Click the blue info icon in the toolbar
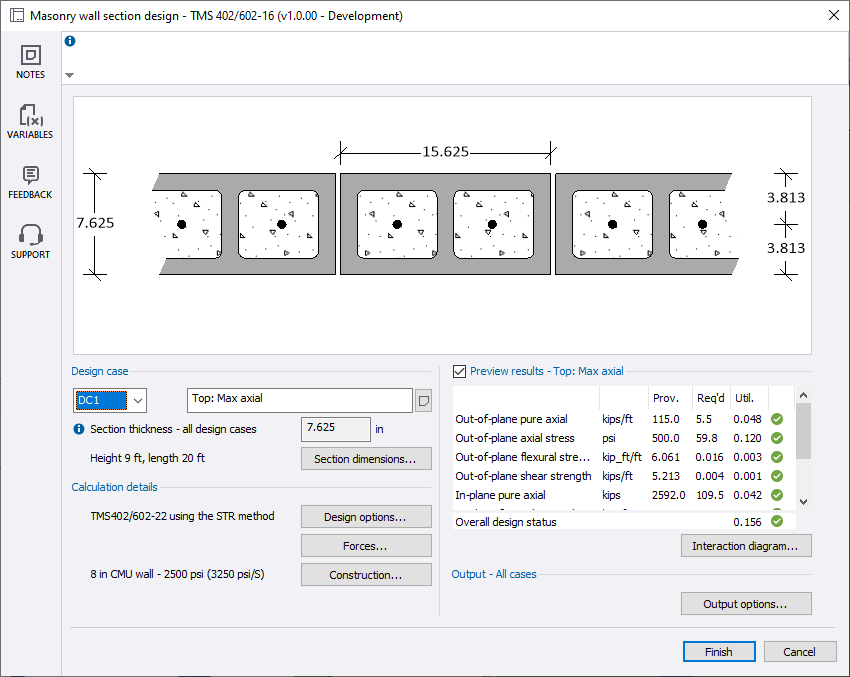850x677 pixels. 68,40
